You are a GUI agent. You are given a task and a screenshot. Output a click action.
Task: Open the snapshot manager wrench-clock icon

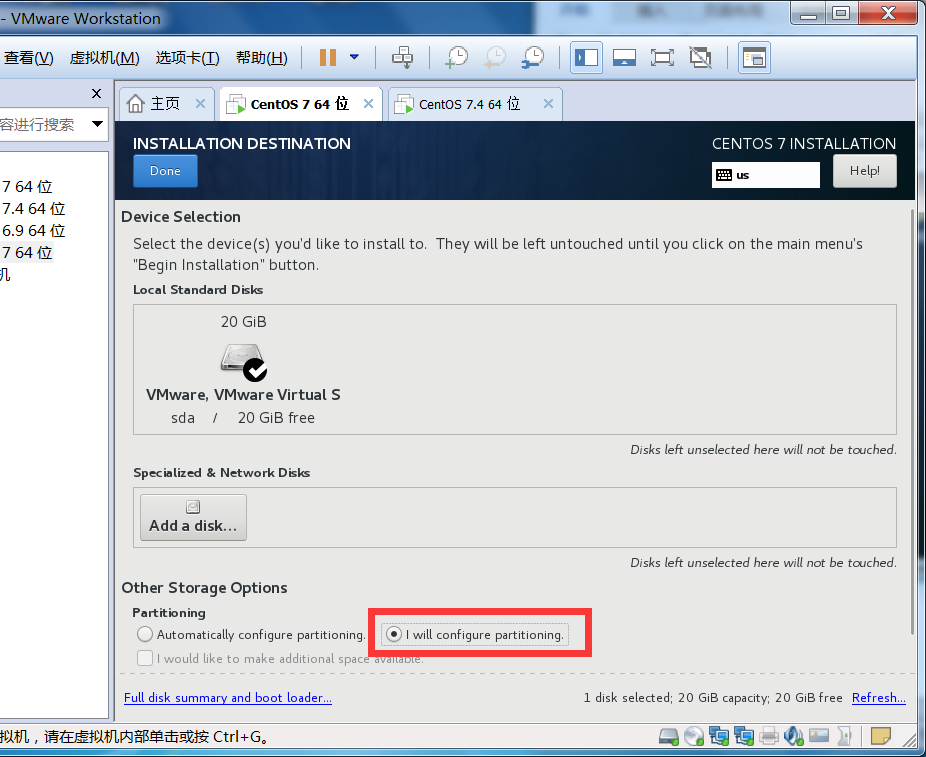coord(533,57)
